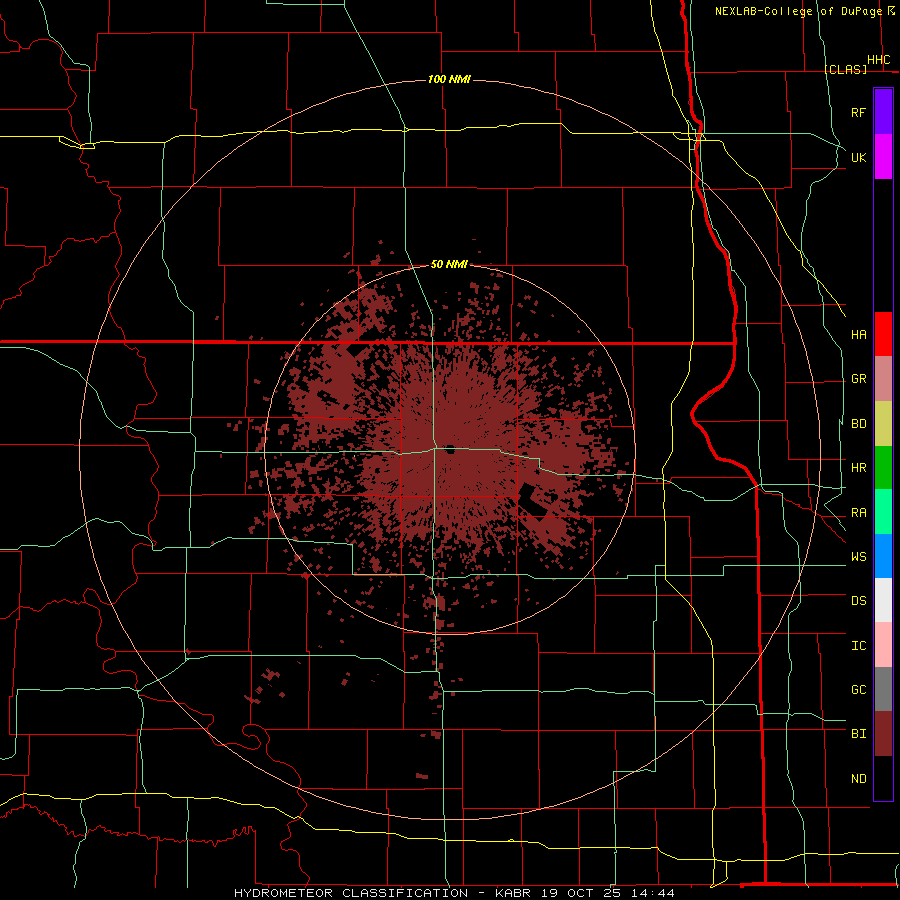Click the HHC product code text

[879, 60]
